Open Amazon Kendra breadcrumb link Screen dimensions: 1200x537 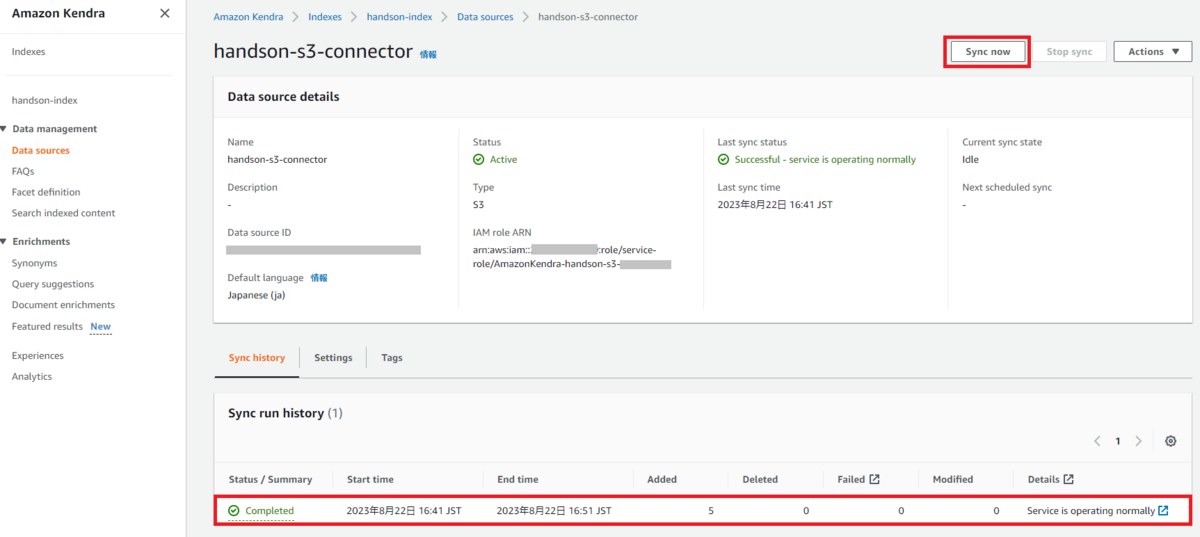point(248,17)
